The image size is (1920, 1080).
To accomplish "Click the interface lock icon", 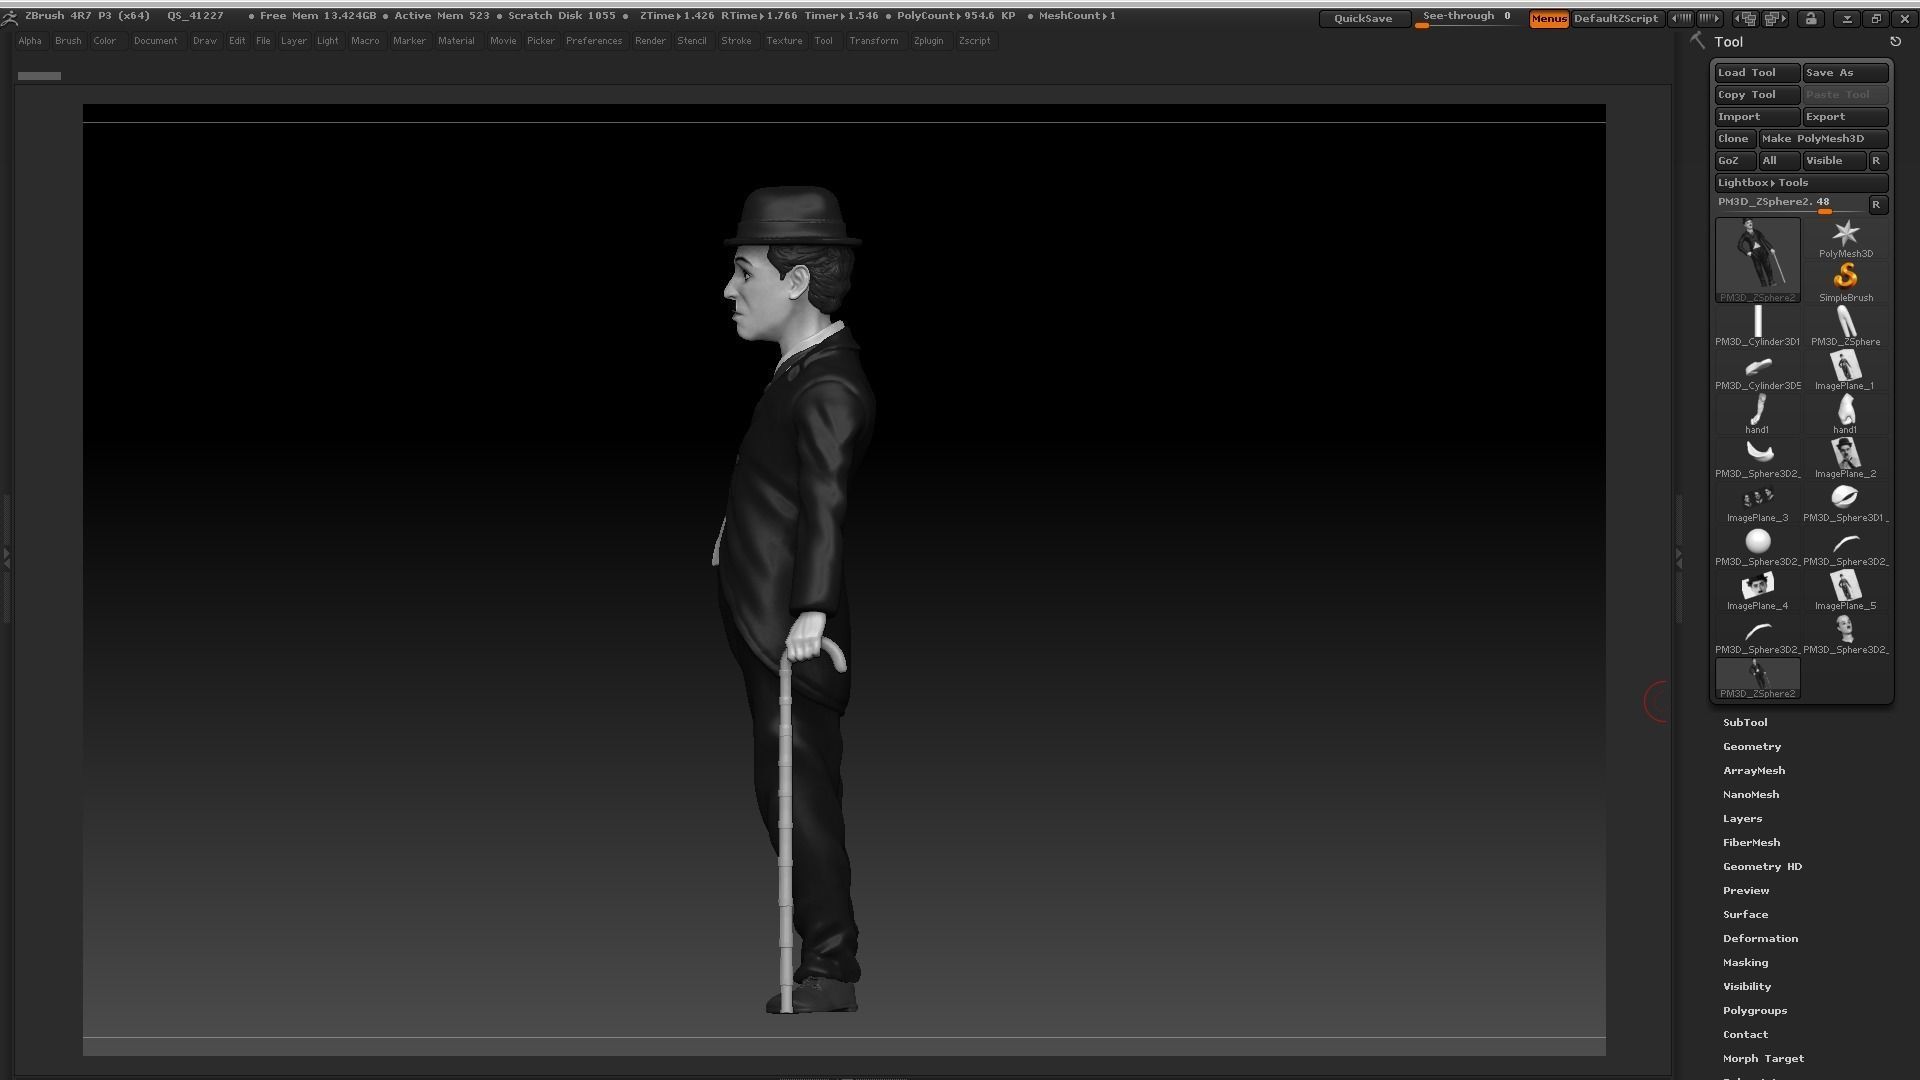I will (1810, 18).
